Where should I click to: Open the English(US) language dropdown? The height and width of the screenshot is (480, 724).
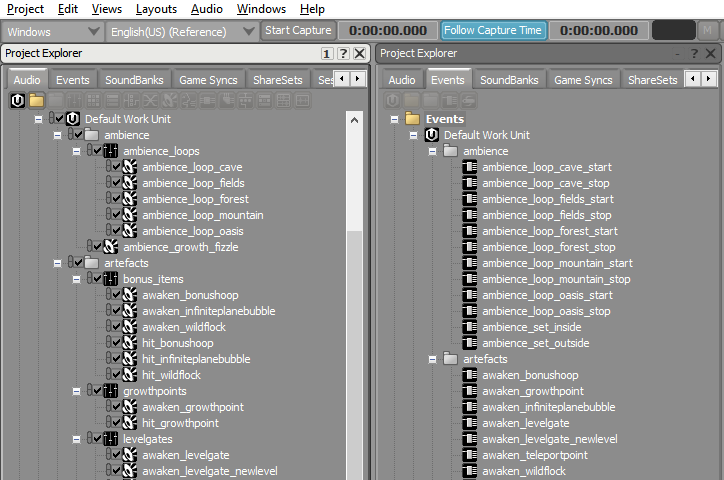point(181,31)
